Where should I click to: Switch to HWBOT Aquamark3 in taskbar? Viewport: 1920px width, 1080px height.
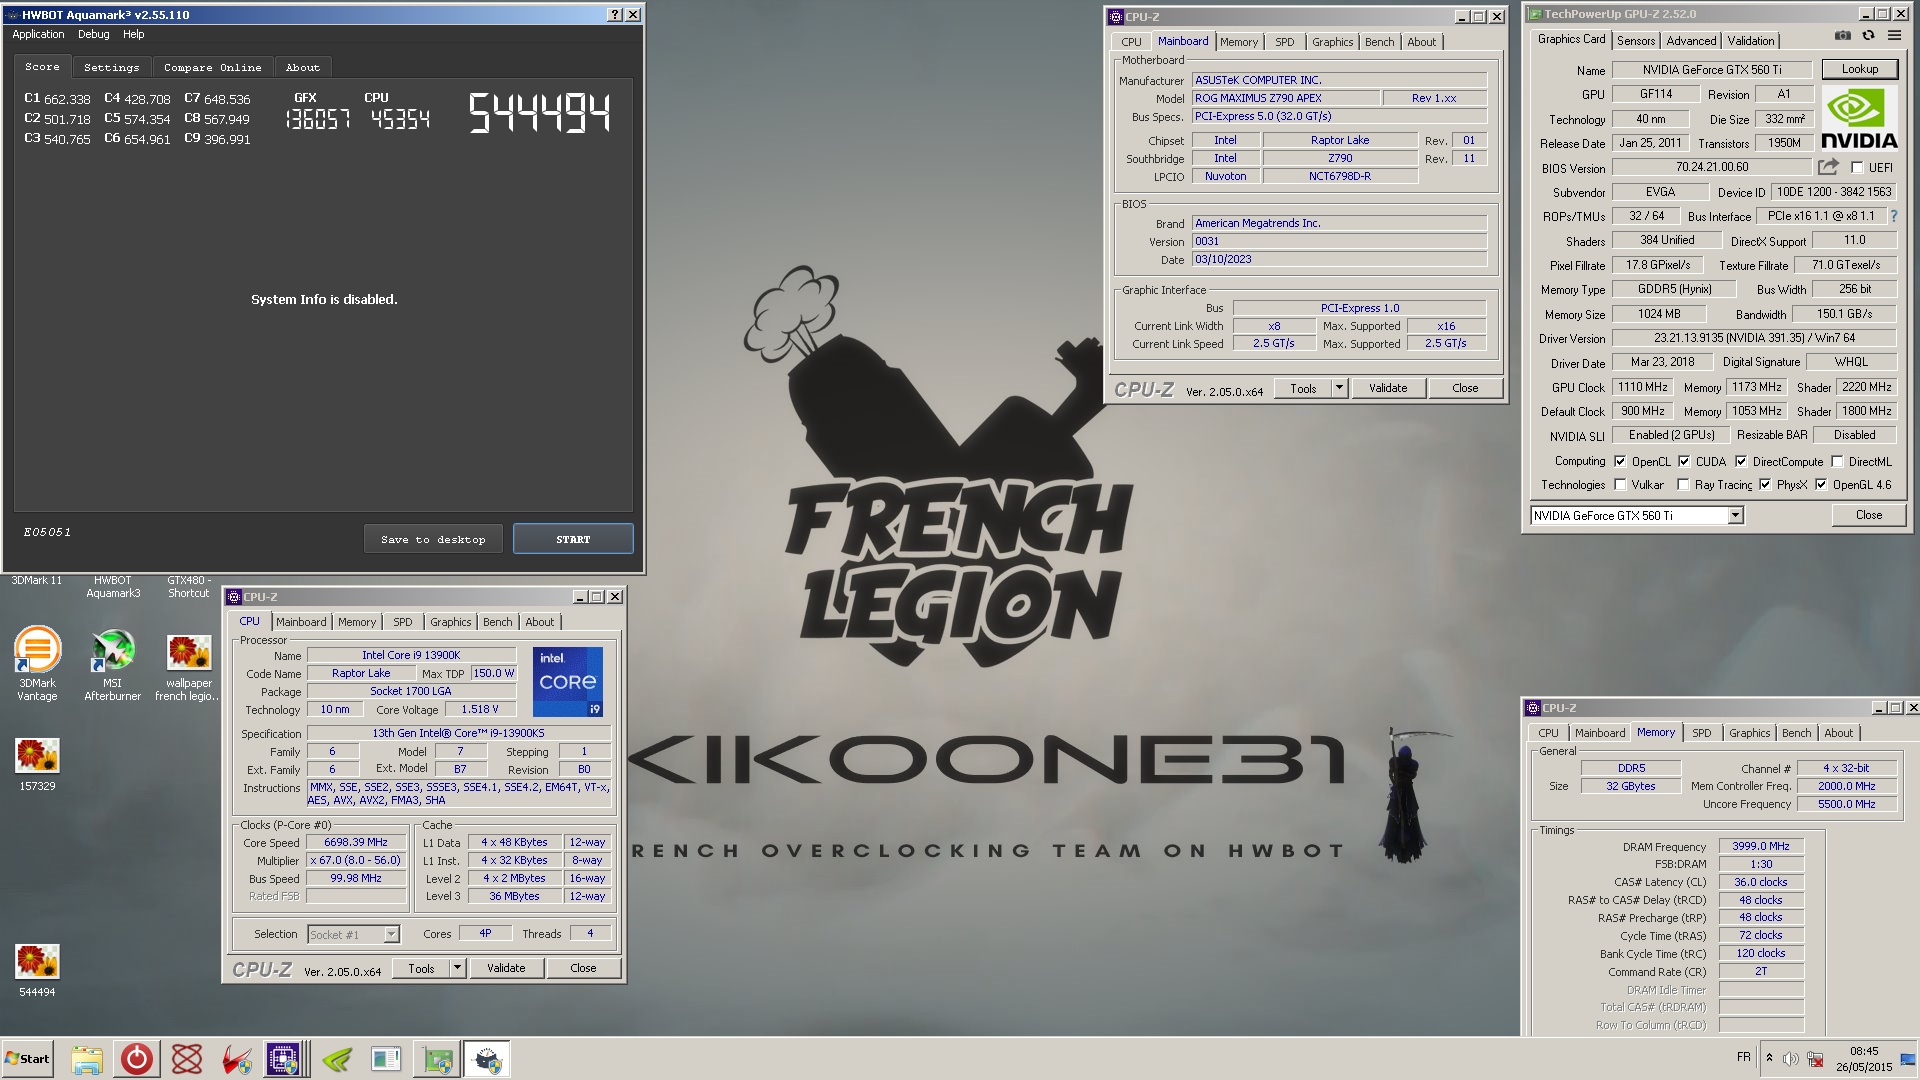[x=487, y=1059]
